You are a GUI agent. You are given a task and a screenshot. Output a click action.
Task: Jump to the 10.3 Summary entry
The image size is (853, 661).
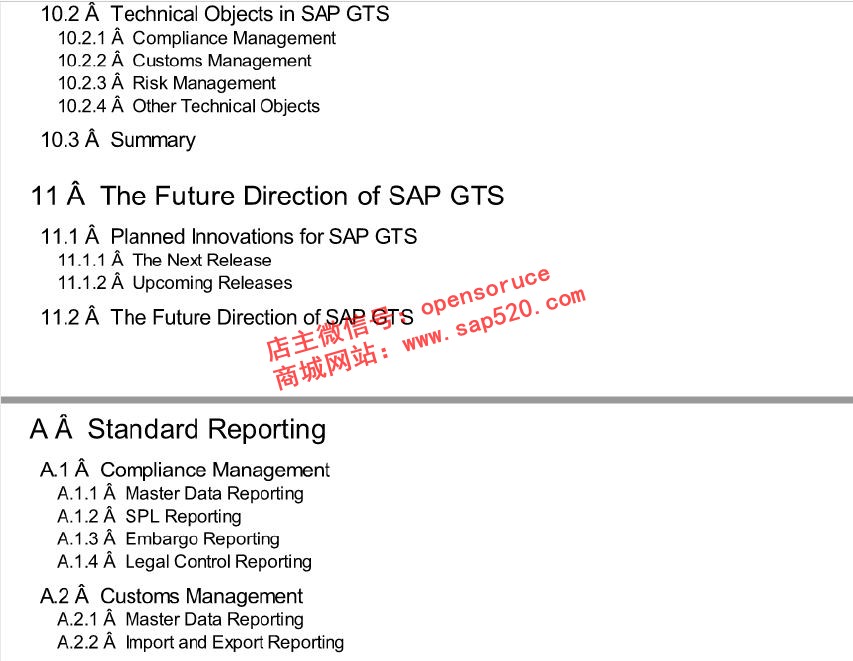118,140
